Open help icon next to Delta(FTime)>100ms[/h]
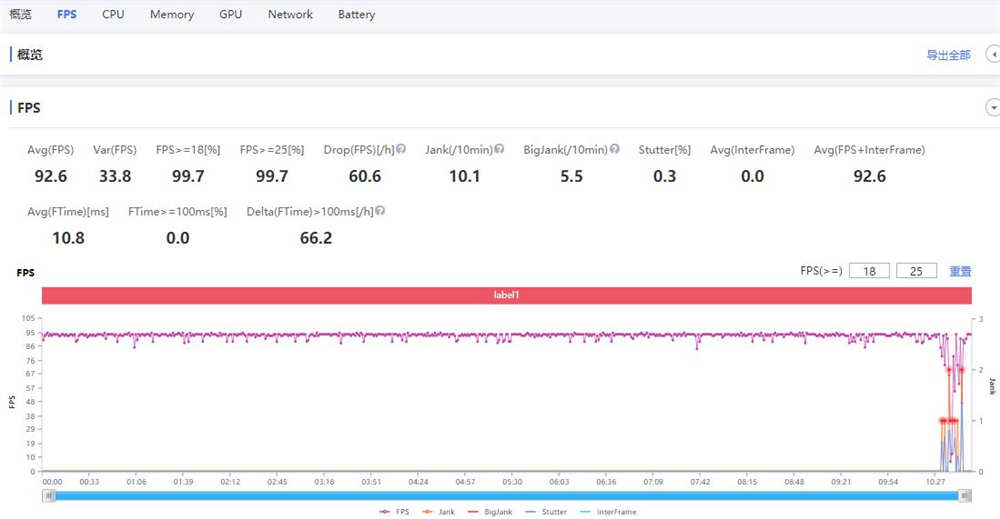The width and height of the screenshot is (1000, 519). 379,210
